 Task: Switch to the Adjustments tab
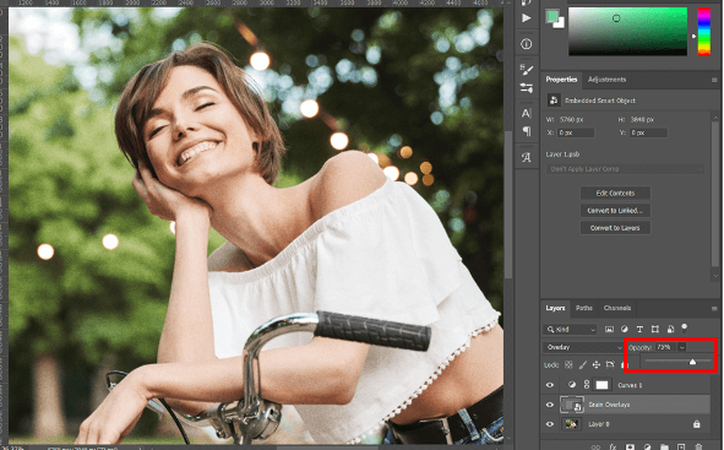pyautogui.click(x=607, y=79)
